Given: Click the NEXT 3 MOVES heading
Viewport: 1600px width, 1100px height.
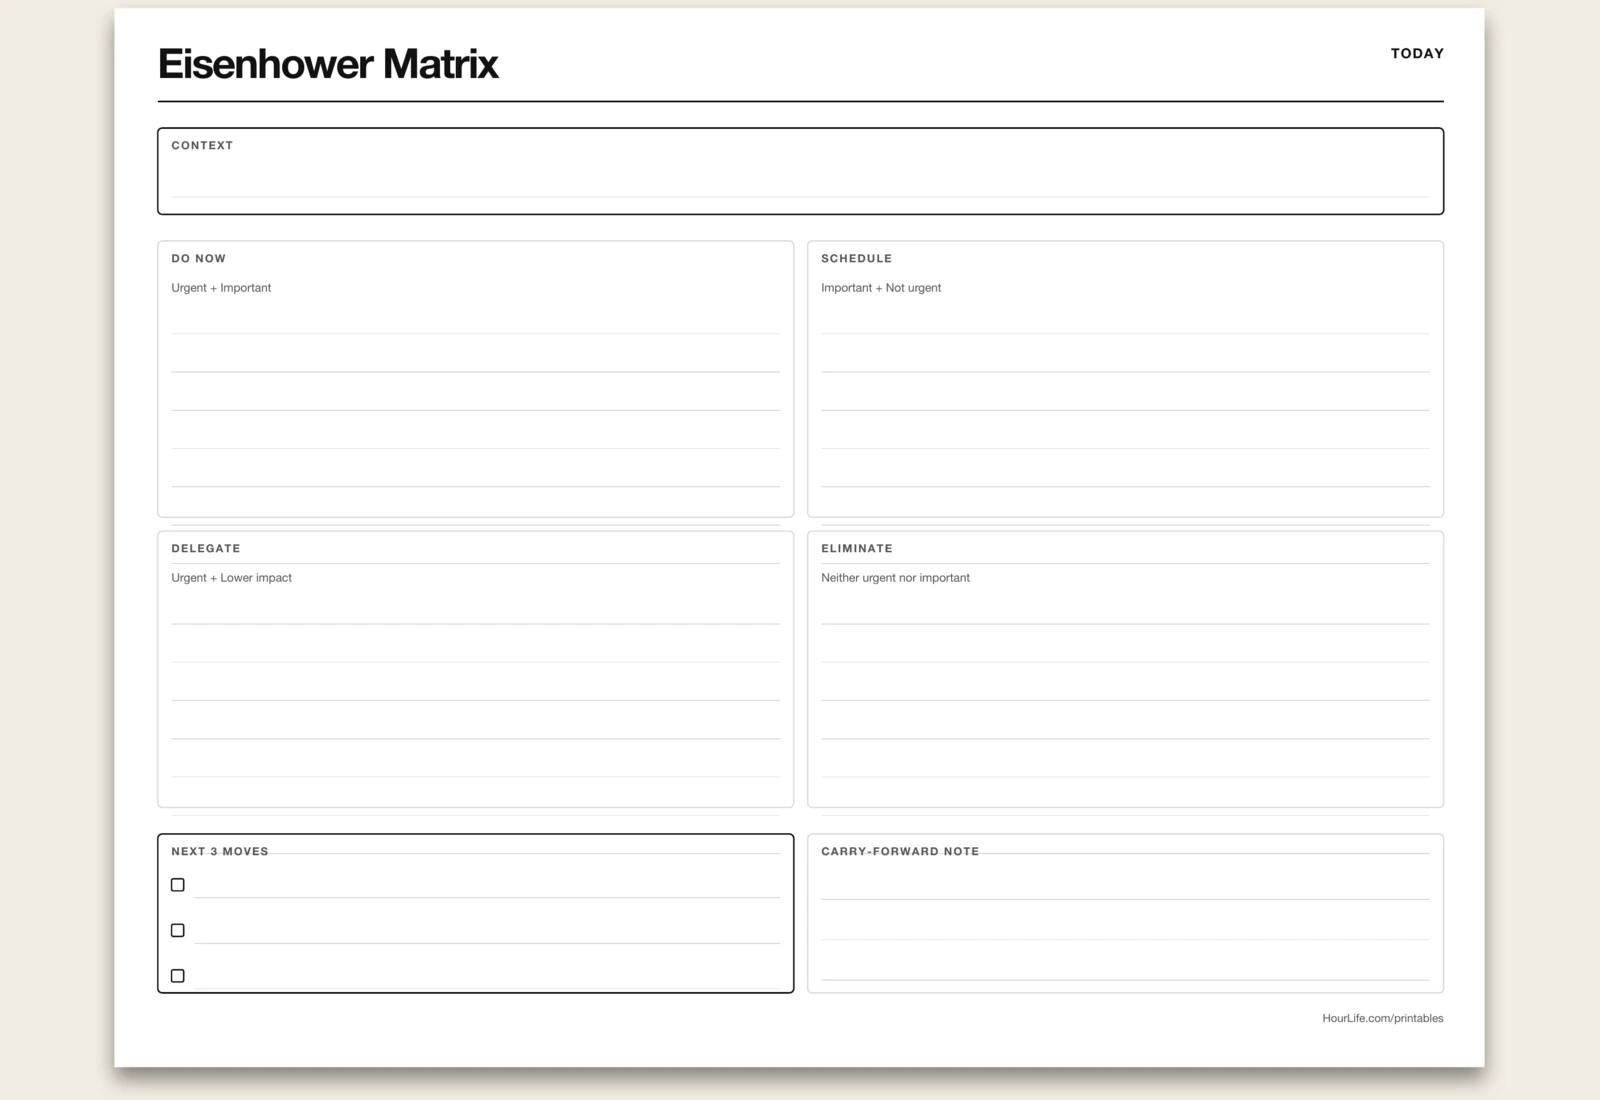Looking at the screenshot, I should tap(219, 851).
